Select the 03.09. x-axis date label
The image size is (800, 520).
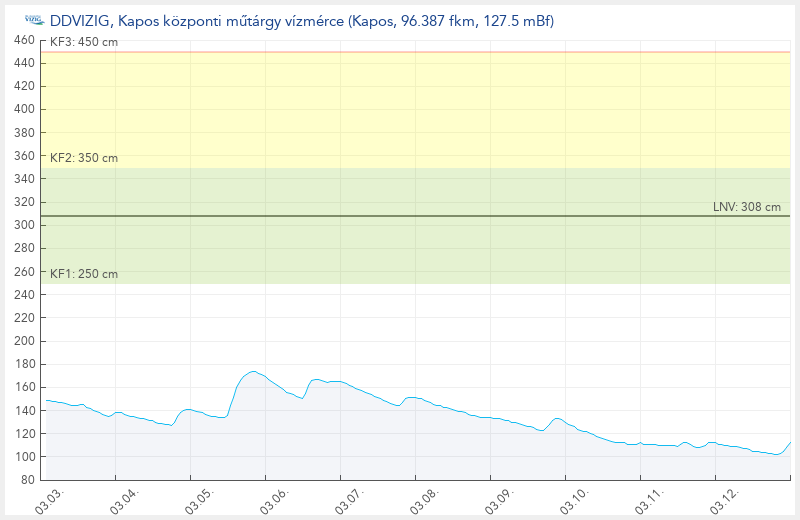(496, 498)
